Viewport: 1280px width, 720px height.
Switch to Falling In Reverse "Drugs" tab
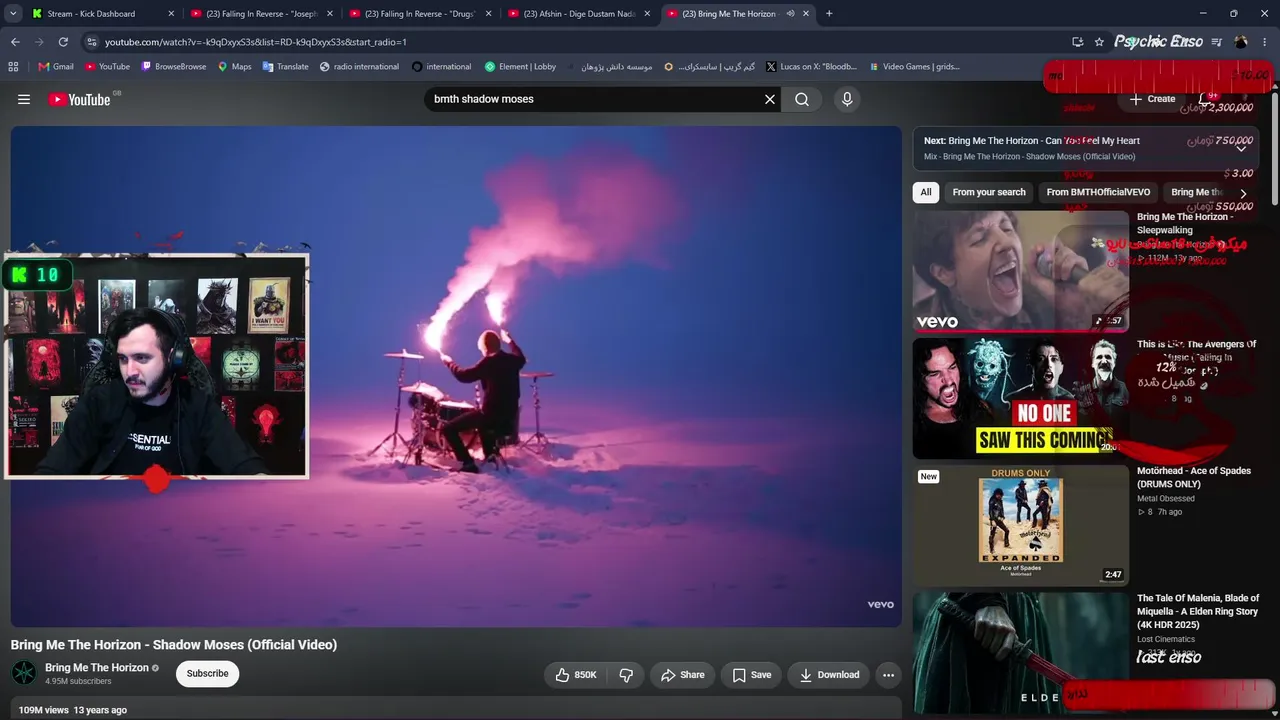[421, 14]
